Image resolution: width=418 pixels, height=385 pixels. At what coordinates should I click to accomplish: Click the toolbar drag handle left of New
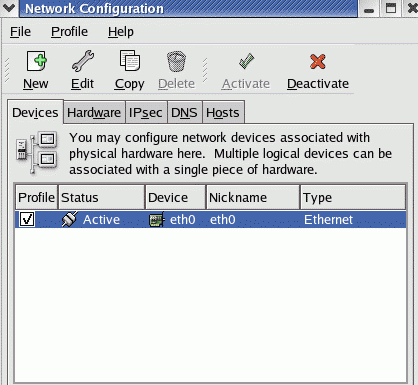pyautogui.click(x=7, y=69)
